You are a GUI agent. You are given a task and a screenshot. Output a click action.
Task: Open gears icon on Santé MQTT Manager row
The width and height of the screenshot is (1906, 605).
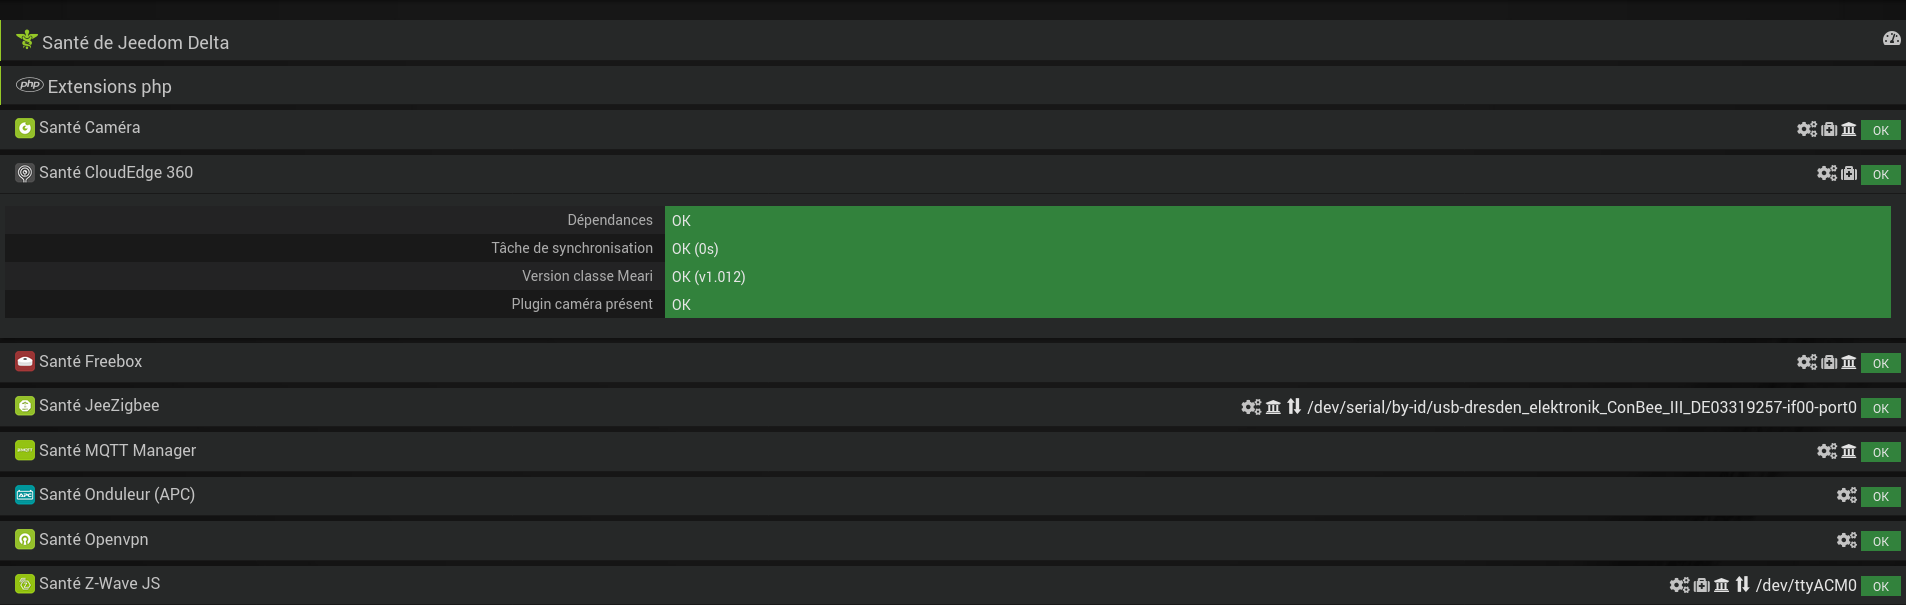pos(1826,451)
